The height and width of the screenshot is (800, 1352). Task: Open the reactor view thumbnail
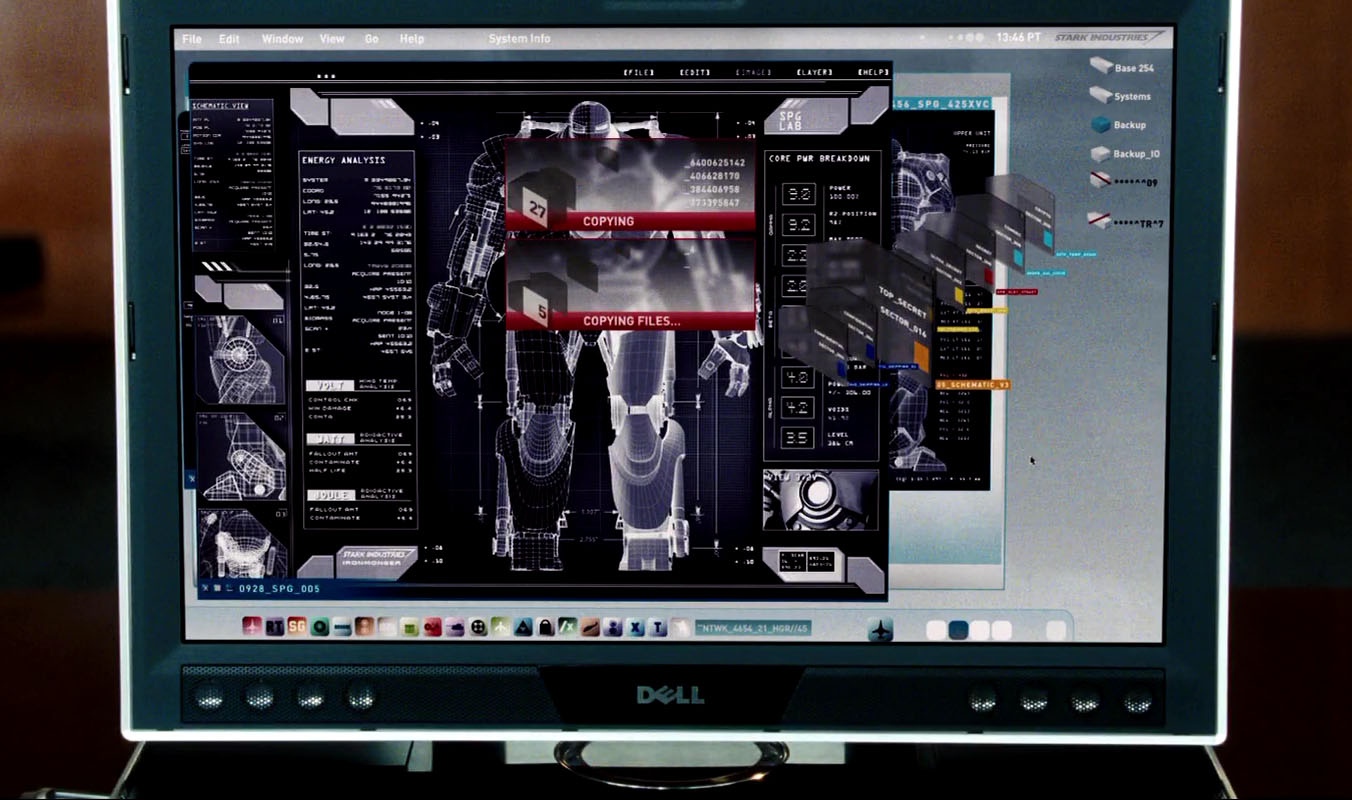click(820, 500)
